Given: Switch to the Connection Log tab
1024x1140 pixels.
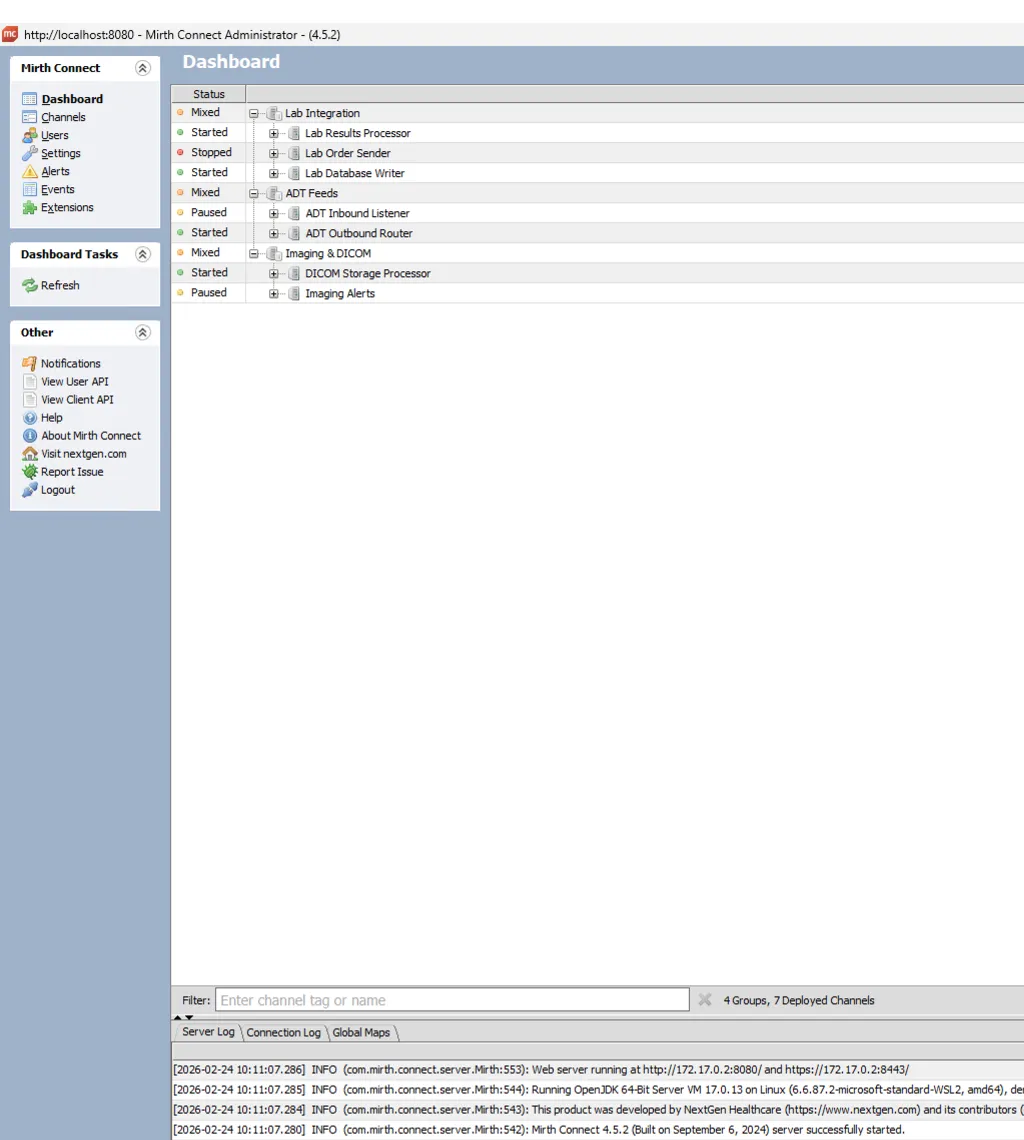Looking at the screenshot, I should point(283,1032).
